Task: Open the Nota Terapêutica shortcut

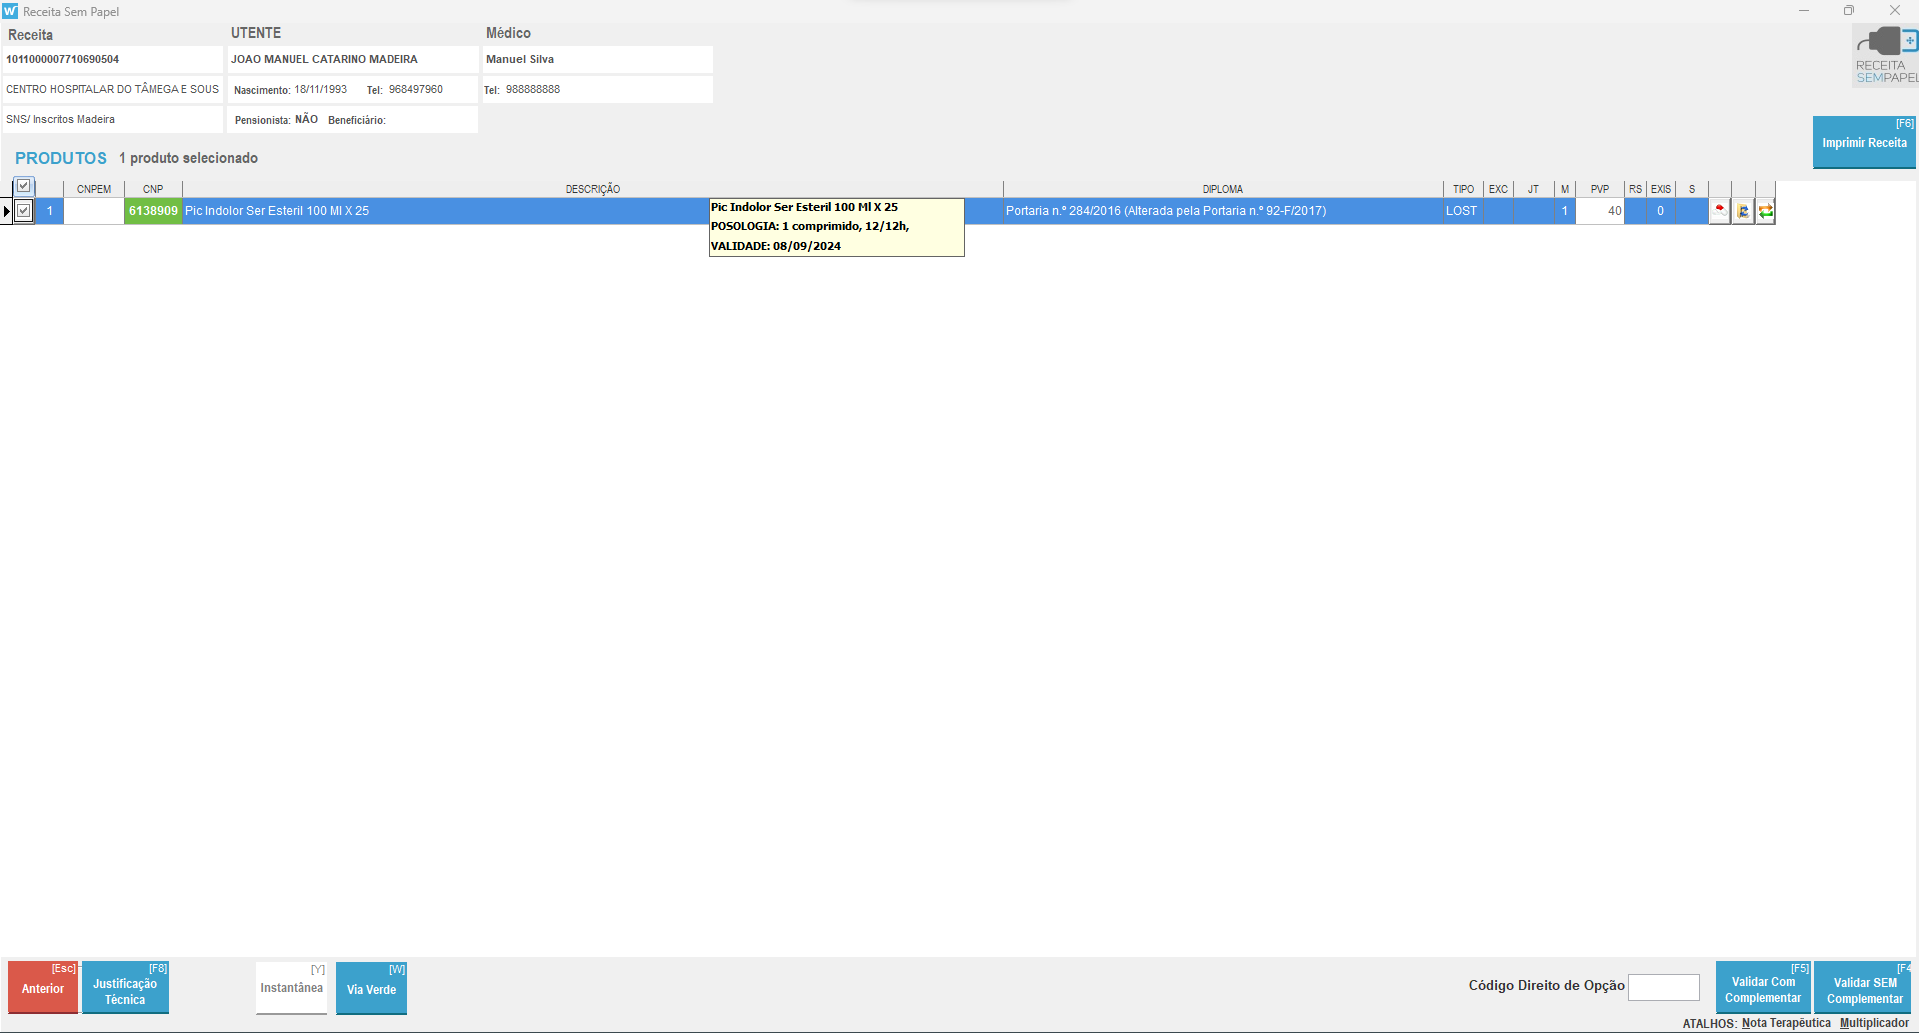Action: [x=1786, y=1023]
